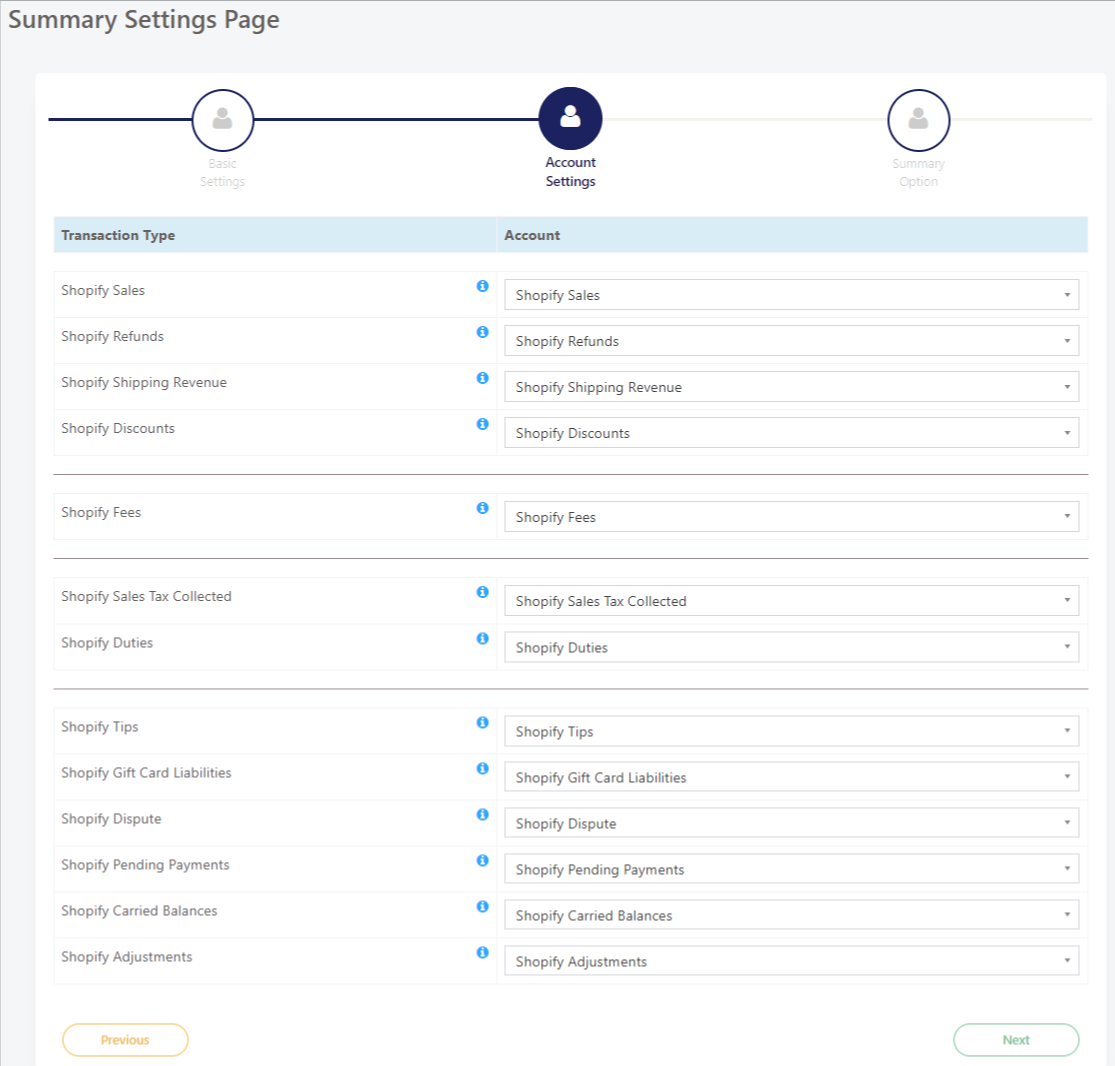Click the Shopify Pending Payments row label
1115x1066 pixels.
click(x=145, y=865)
